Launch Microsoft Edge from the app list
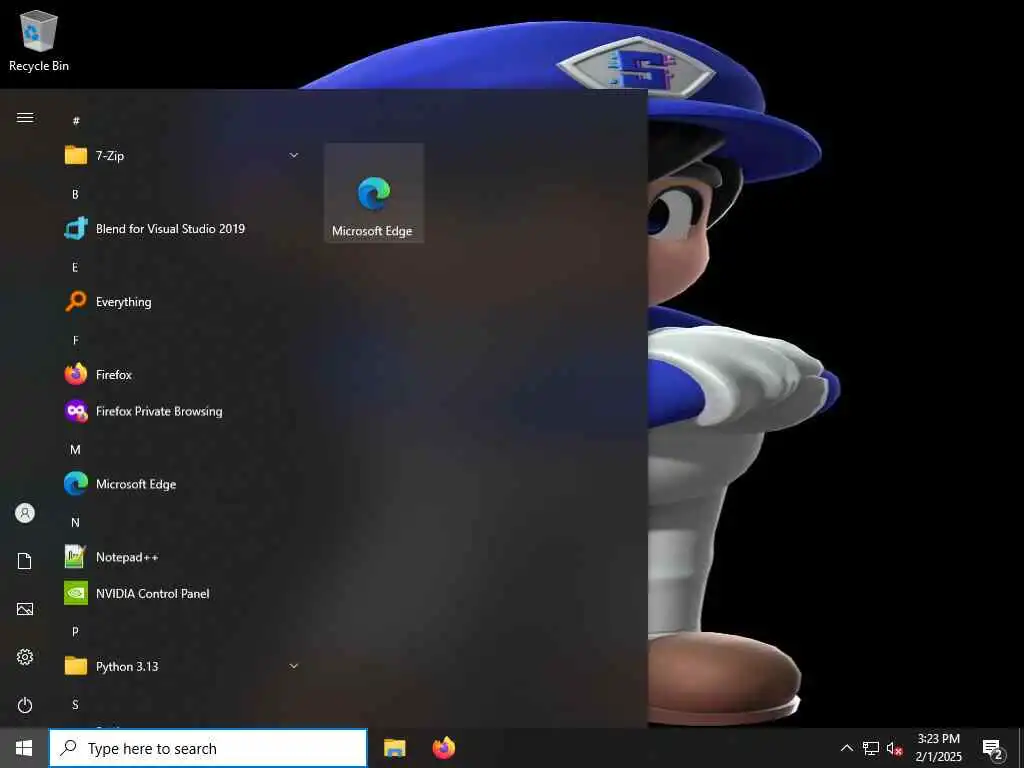The height and width of the screenshot is (768, 1024). click(x=182, y=484)
